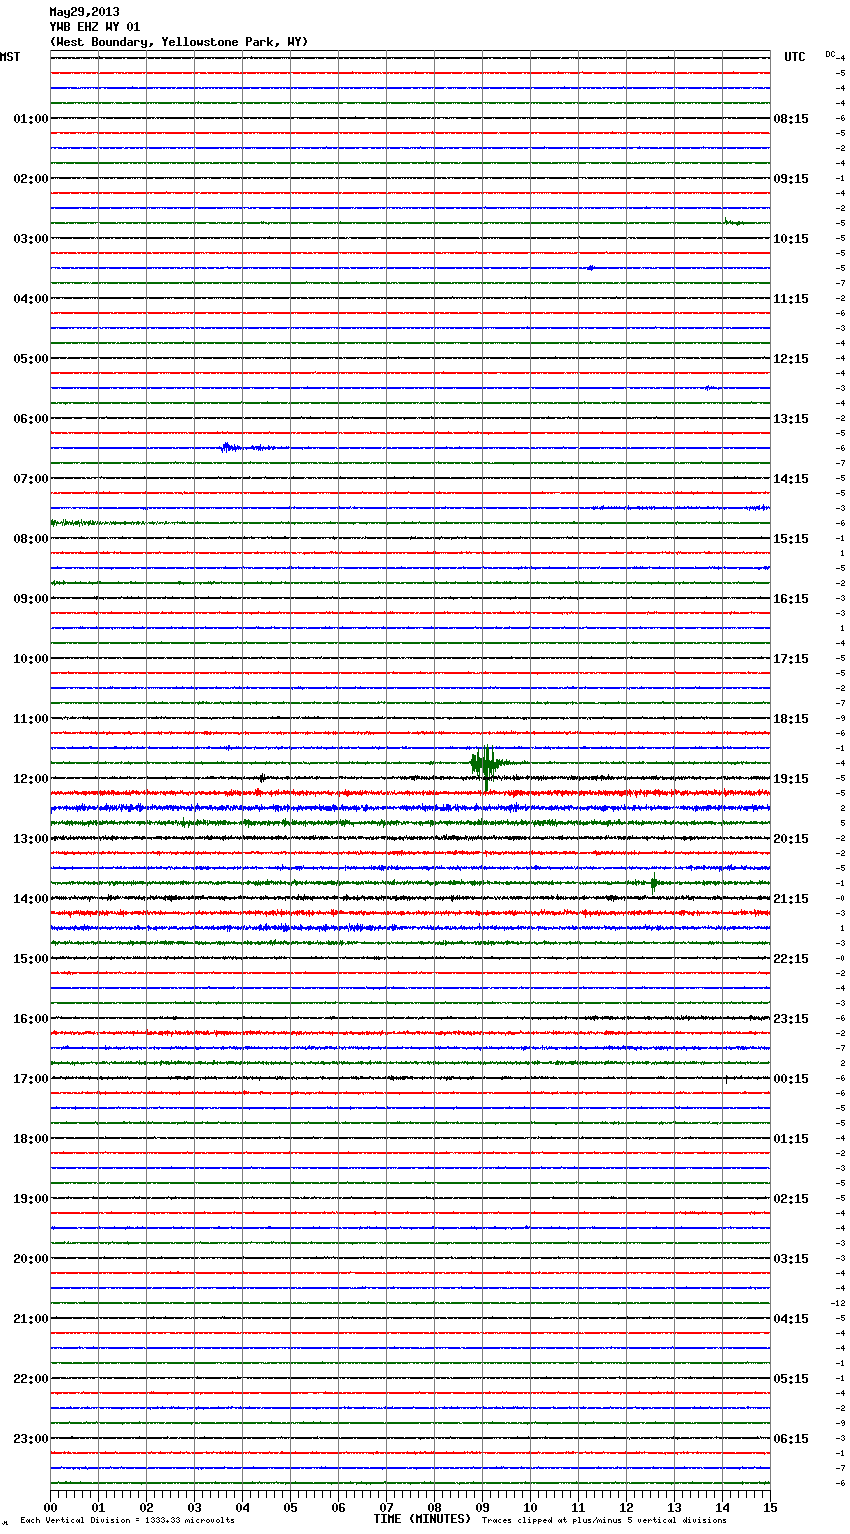Select the 03:00 MST hour label
The height and width of the screenshot is (1534, 850).
click(31, 239)
